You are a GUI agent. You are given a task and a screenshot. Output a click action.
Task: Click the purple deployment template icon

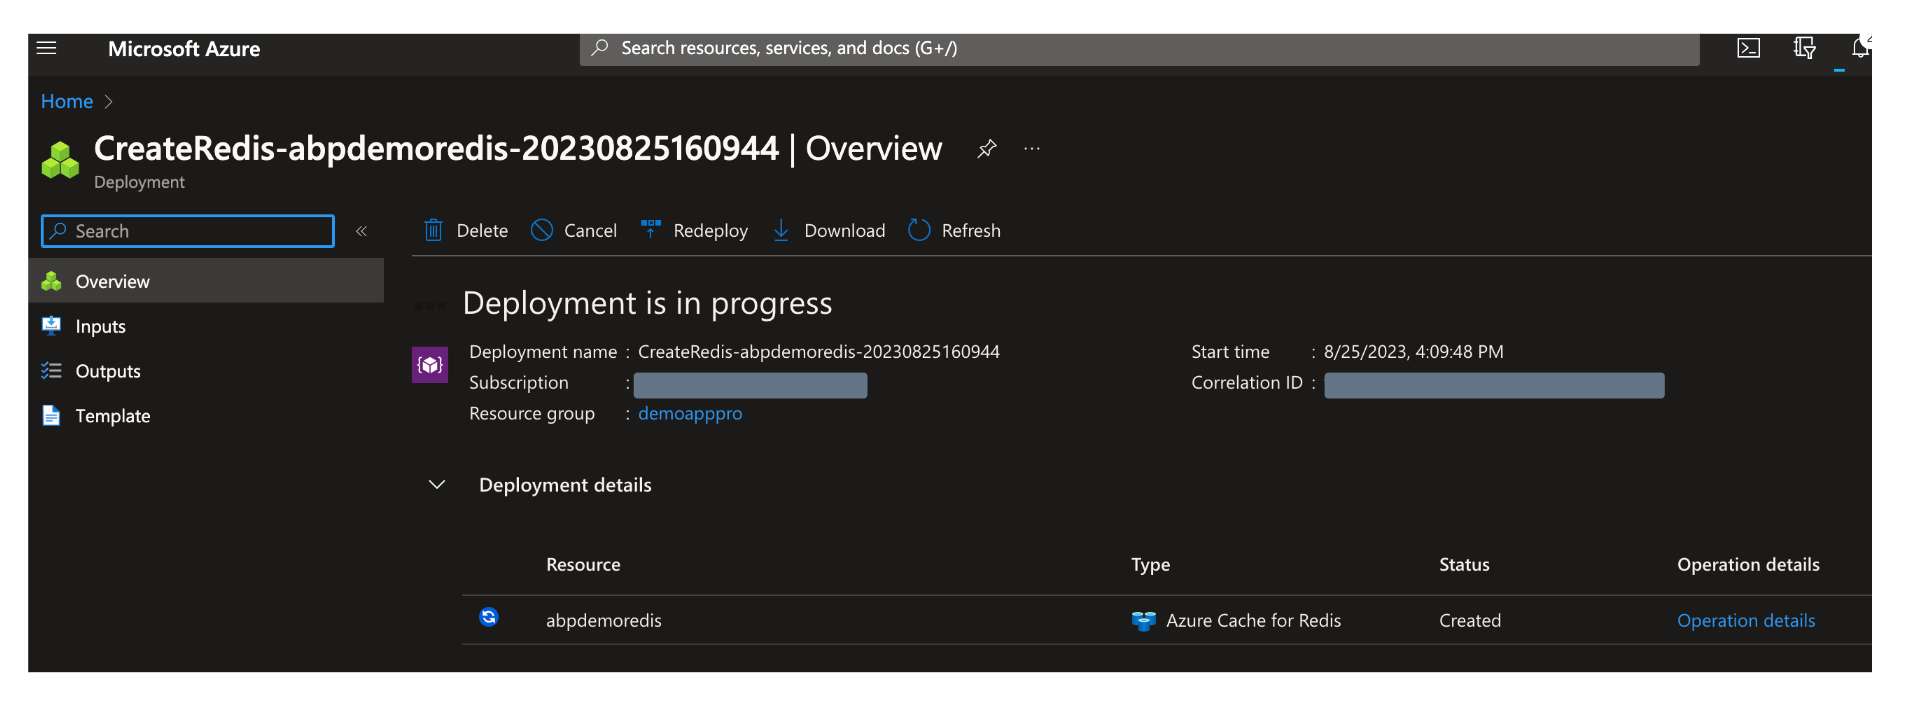click(x=430, y=365)
